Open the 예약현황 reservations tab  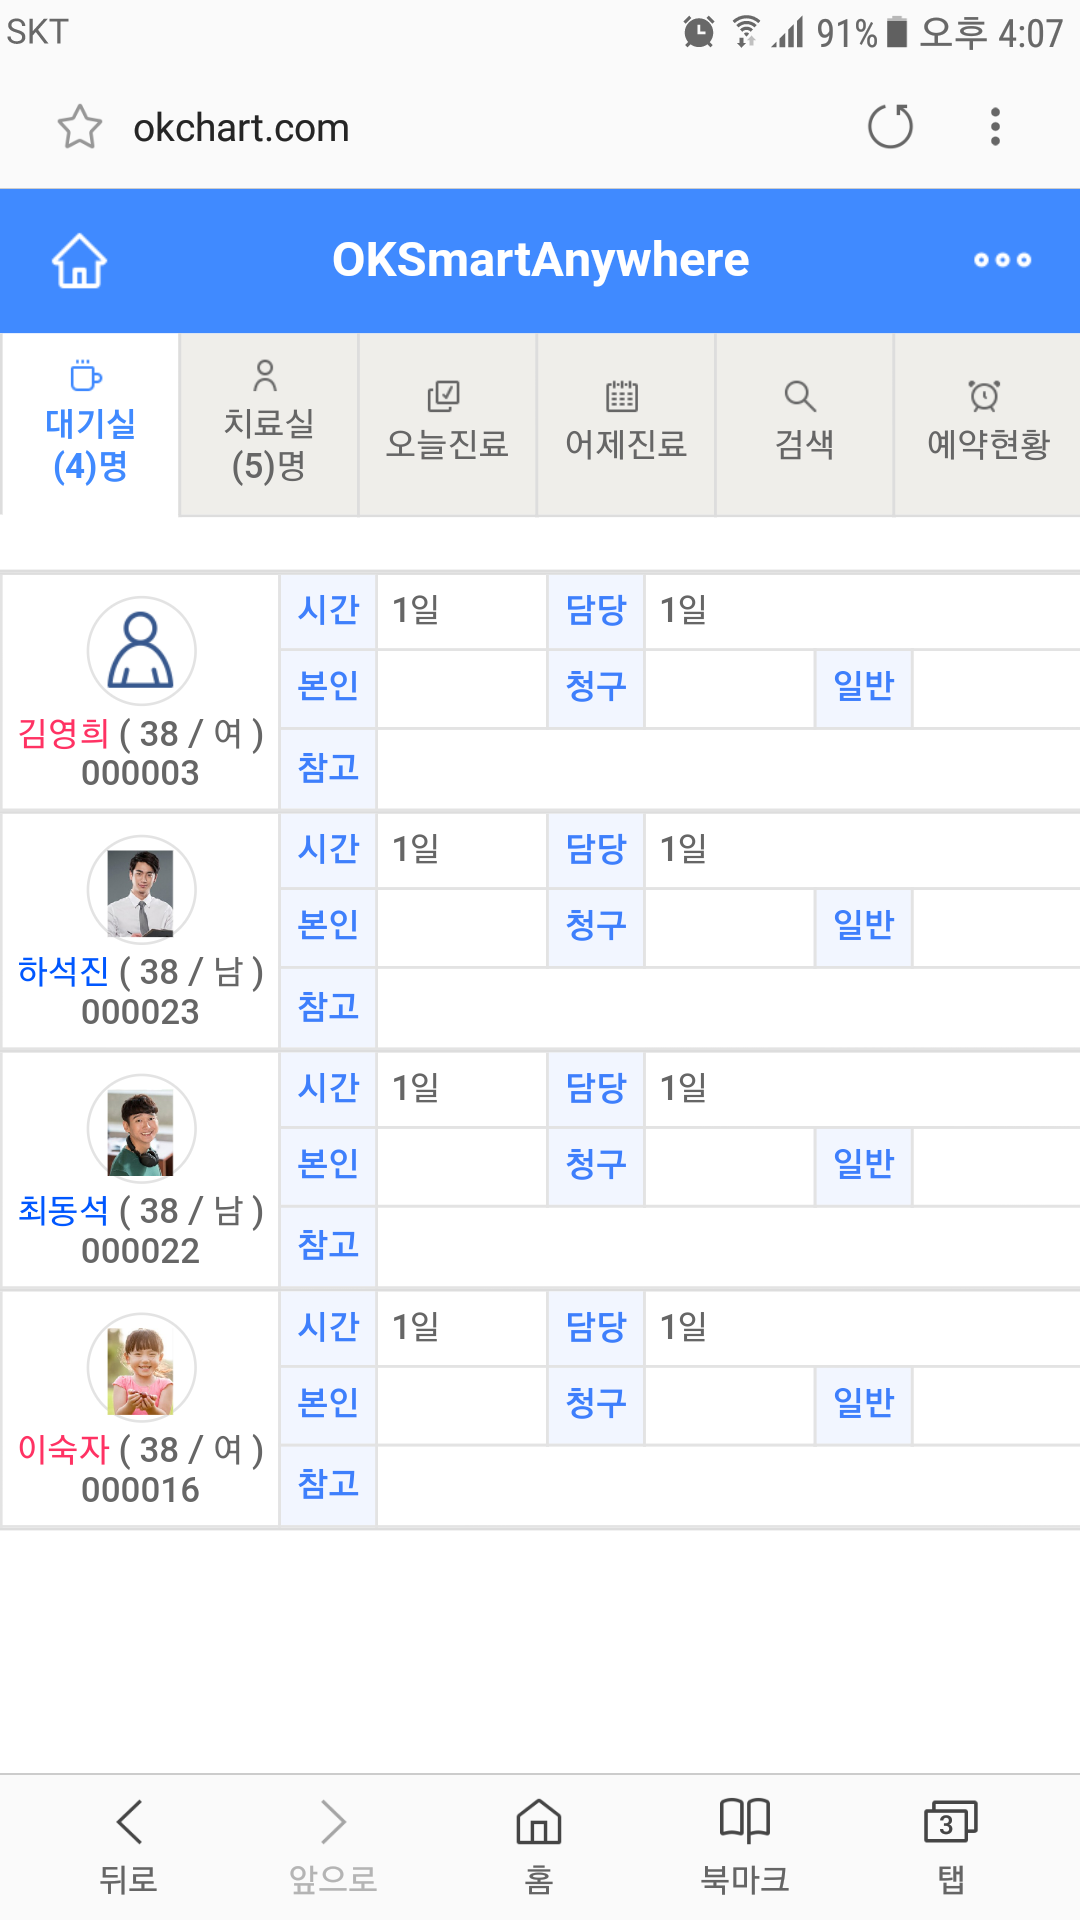[988, 425]
